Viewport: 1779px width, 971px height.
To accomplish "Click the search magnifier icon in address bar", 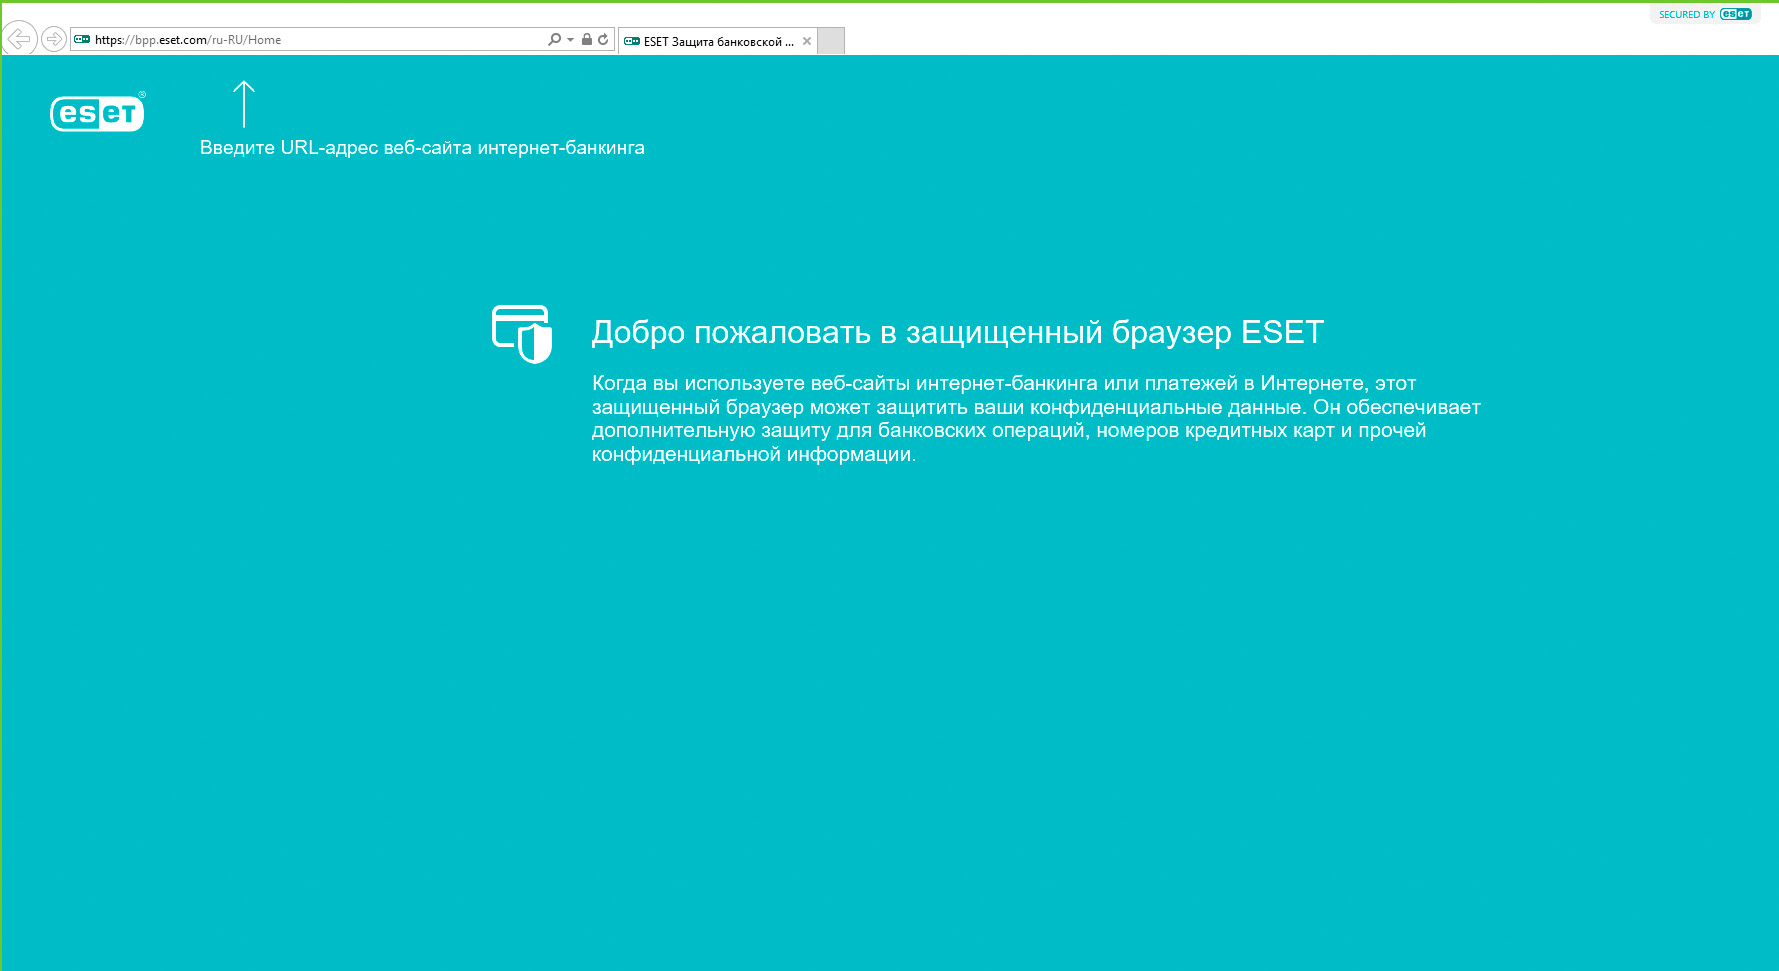I will (554, 40).
